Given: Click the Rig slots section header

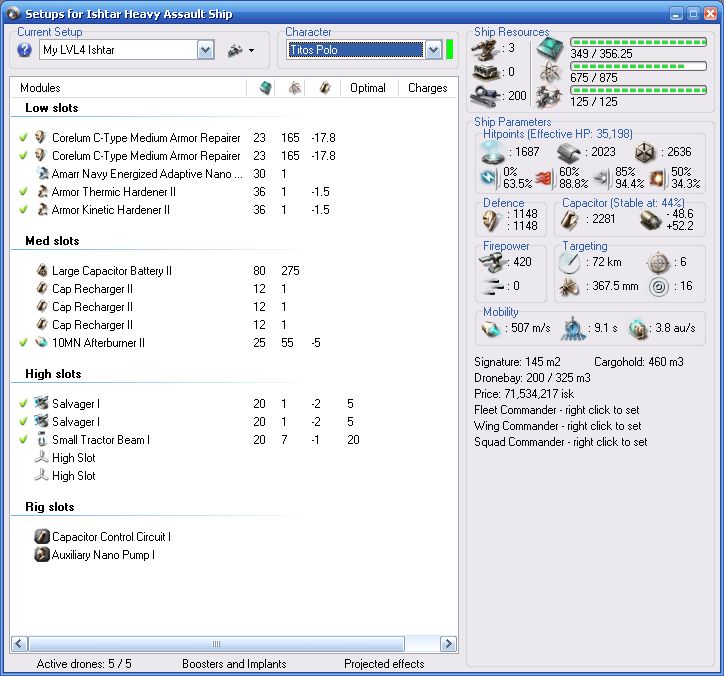Looking at the screenshot, I should tap(49, 507).
